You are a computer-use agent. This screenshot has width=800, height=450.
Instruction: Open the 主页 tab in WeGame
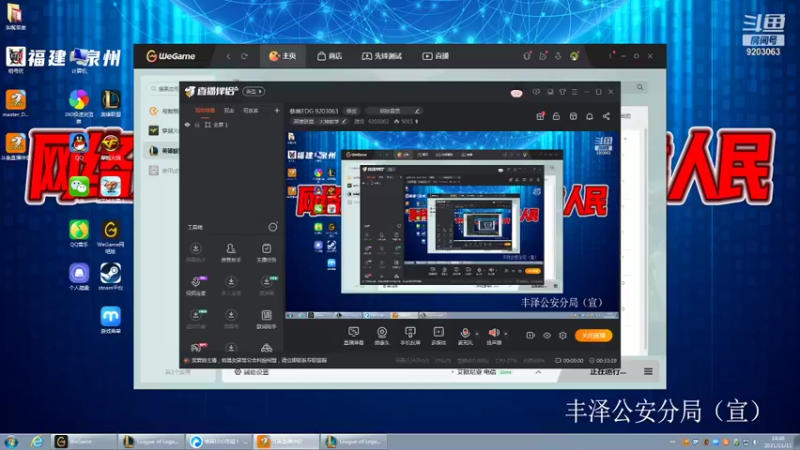click(283, 56)
